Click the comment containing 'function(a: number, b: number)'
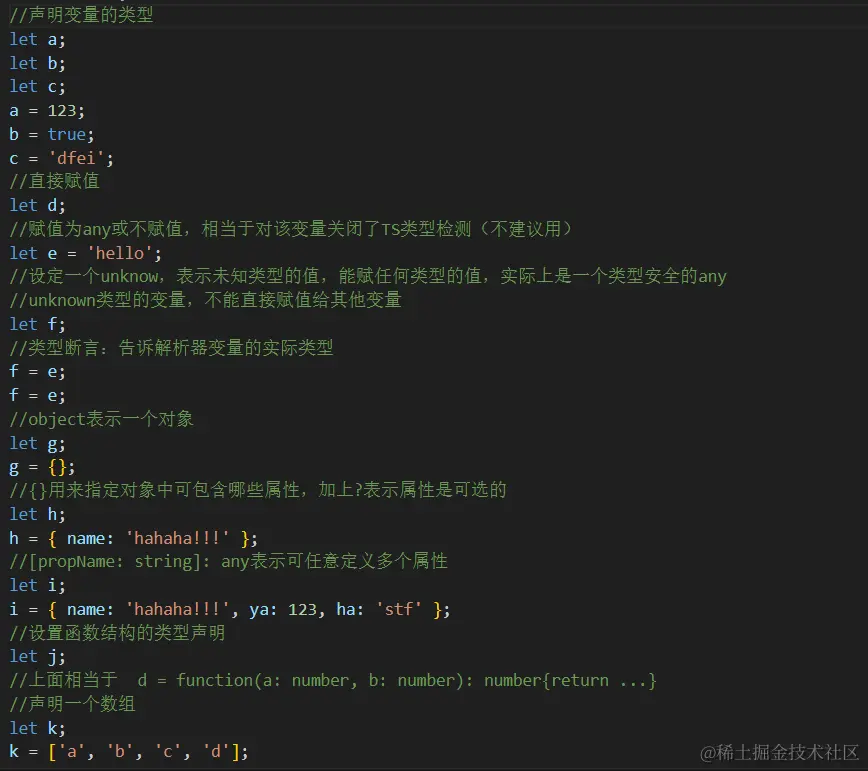 (x=332, y=680)
